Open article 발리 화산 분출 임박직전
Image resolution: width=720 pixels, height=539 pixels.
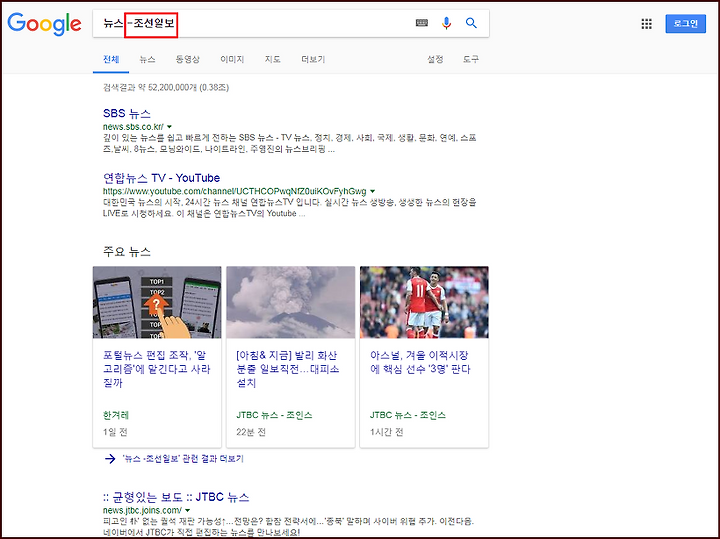pos(288,369)
